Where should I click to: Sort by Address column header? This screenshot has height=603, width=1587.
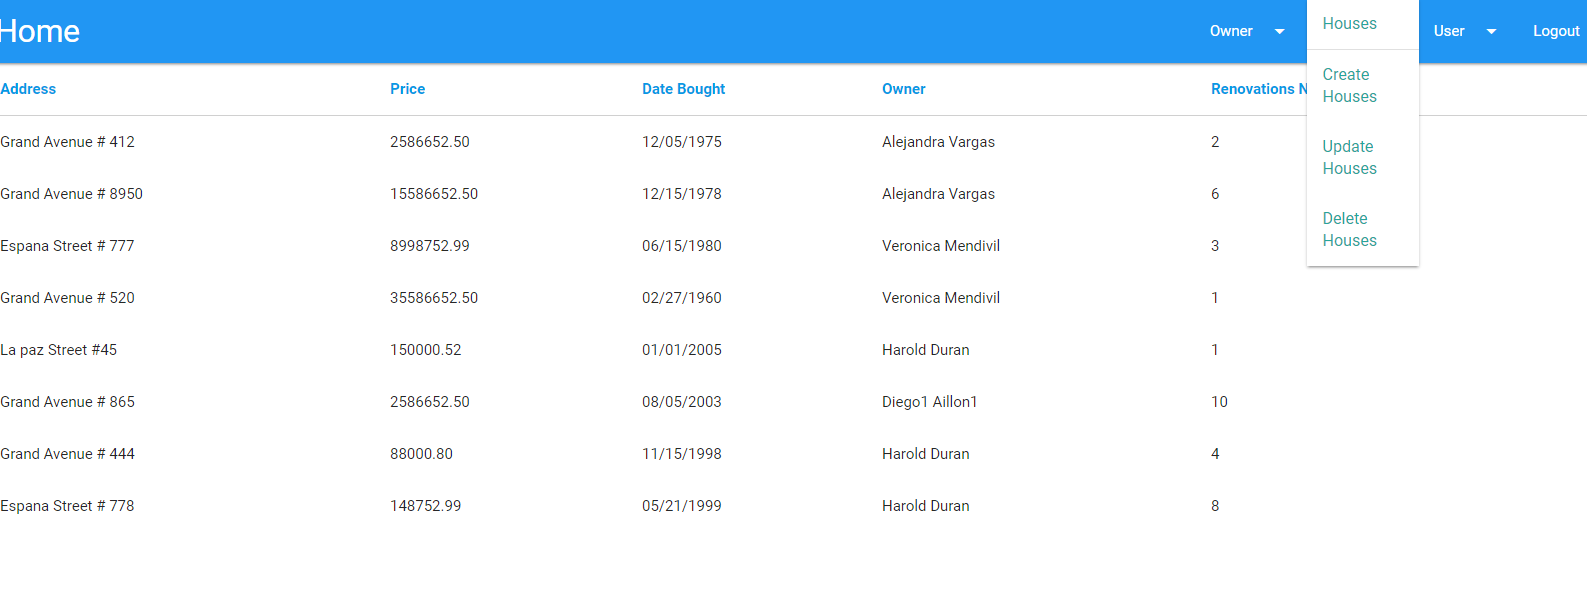[x=28, y=89]
